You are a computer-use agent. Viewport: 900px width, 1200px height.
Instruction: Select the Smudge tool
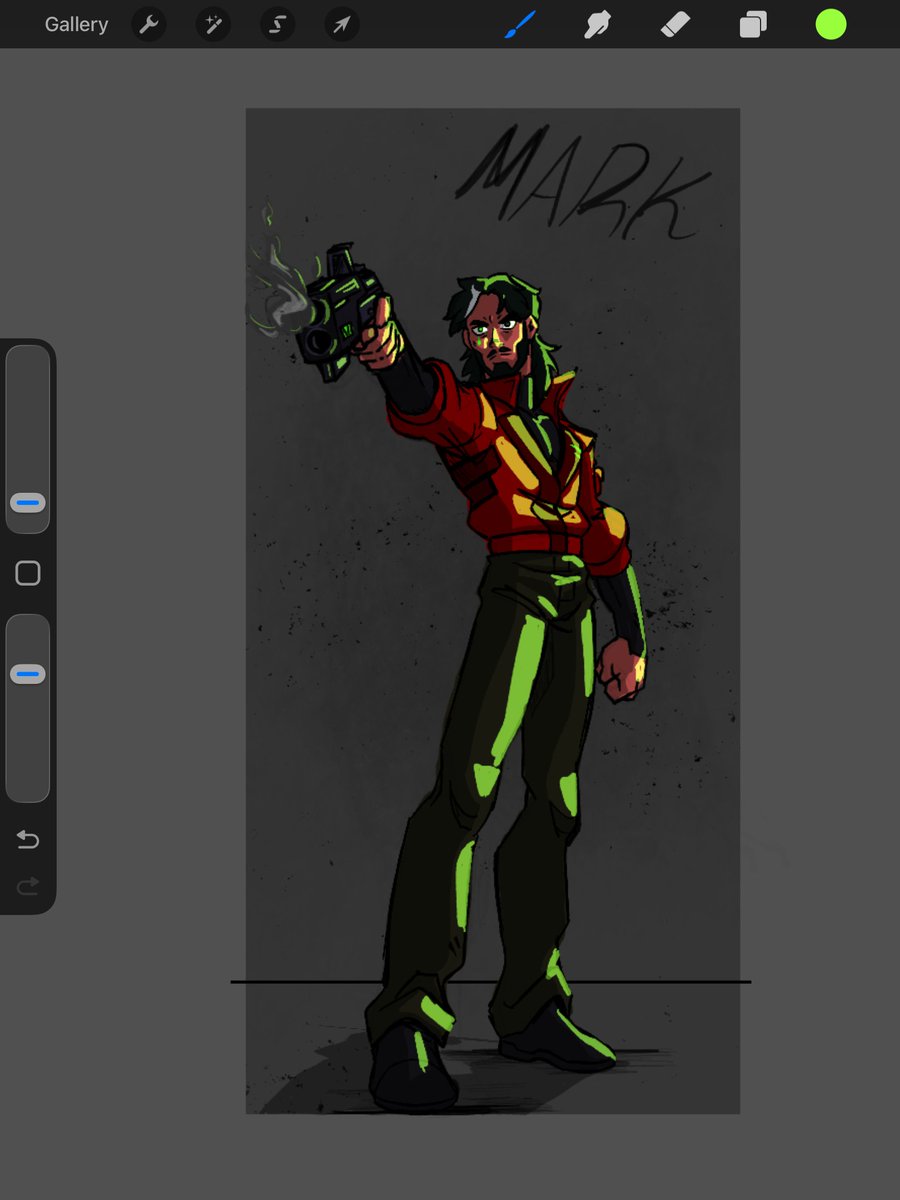(x=597, y=24)
